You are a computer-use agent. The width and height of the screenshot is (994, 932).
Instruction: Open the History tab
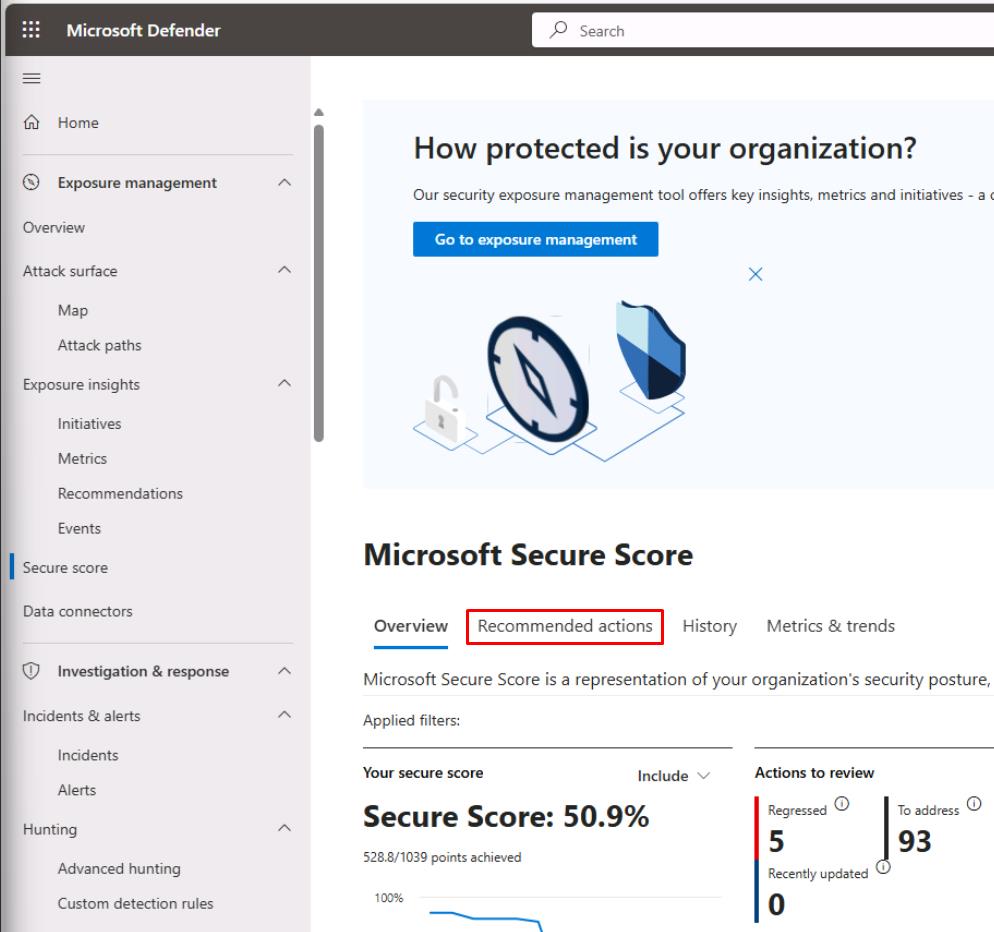pos(709,626)
